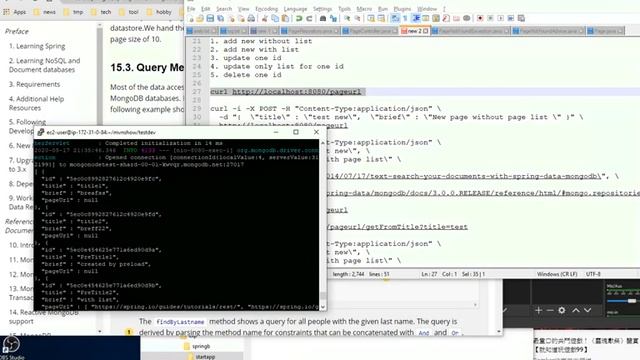Image resolution: width=640 pixels, height=360 pixels.
Task: Click the terminal window scrollbar down arrow
Action: [x=323, y=307]
